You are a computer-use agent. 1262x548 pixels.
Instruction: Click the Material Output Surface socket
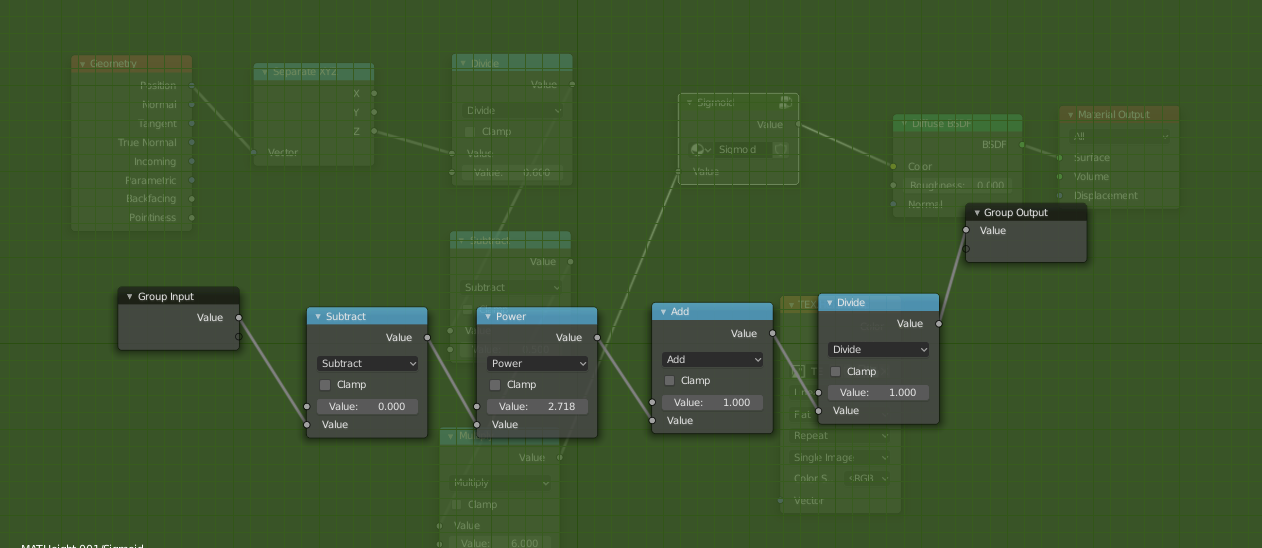(x=1060, y=158)
